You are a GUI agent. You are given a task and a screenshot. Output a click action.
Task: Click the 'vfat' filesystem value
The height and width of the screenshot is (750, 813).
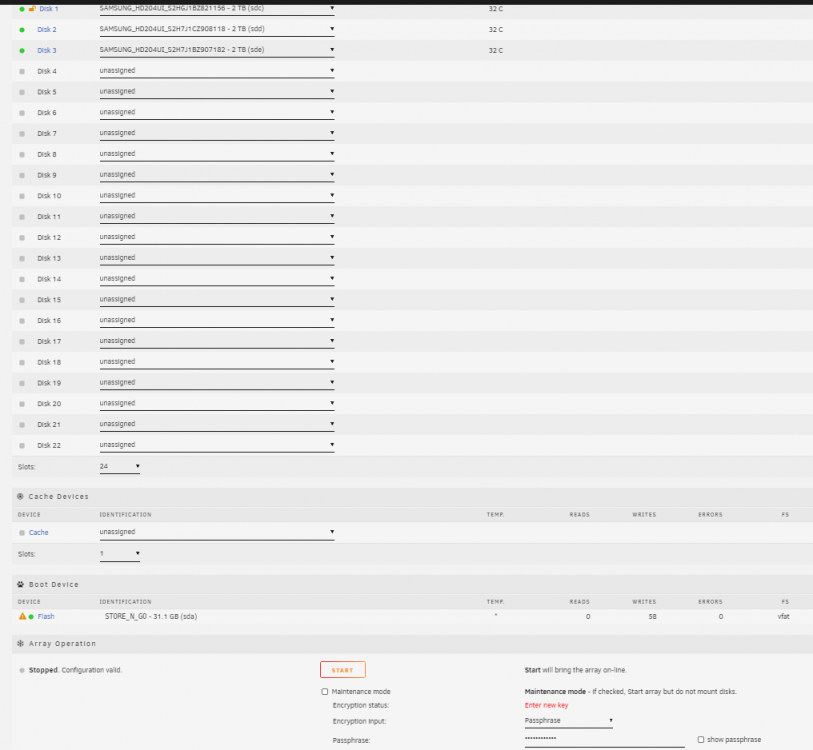(783, 617)
